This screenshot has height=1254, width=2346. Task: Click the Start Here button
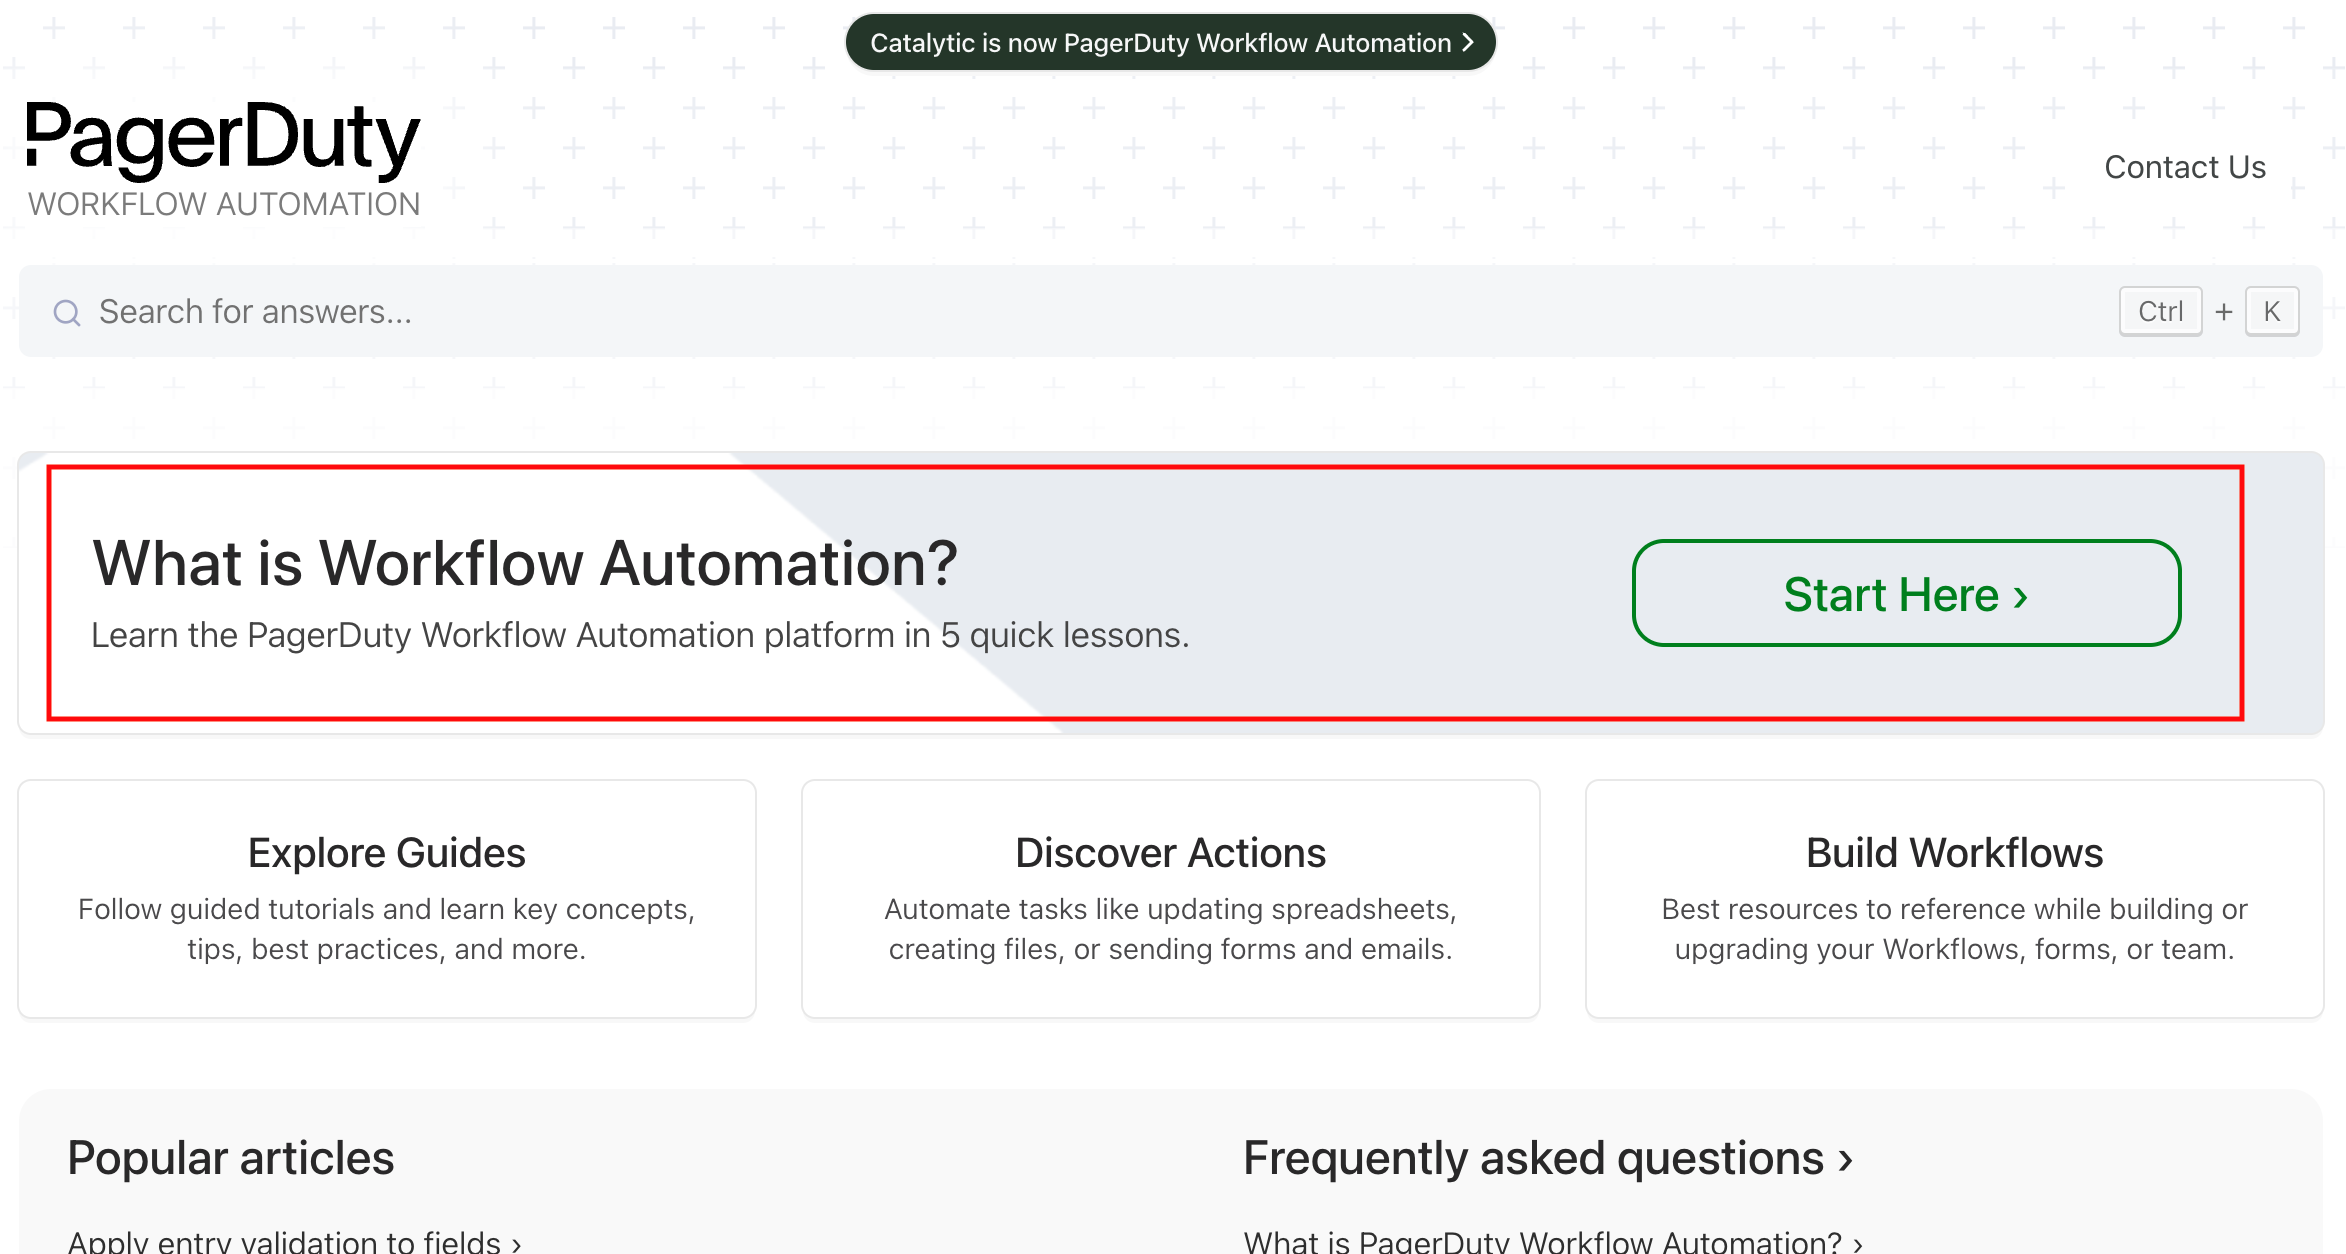coord(1906,594)
